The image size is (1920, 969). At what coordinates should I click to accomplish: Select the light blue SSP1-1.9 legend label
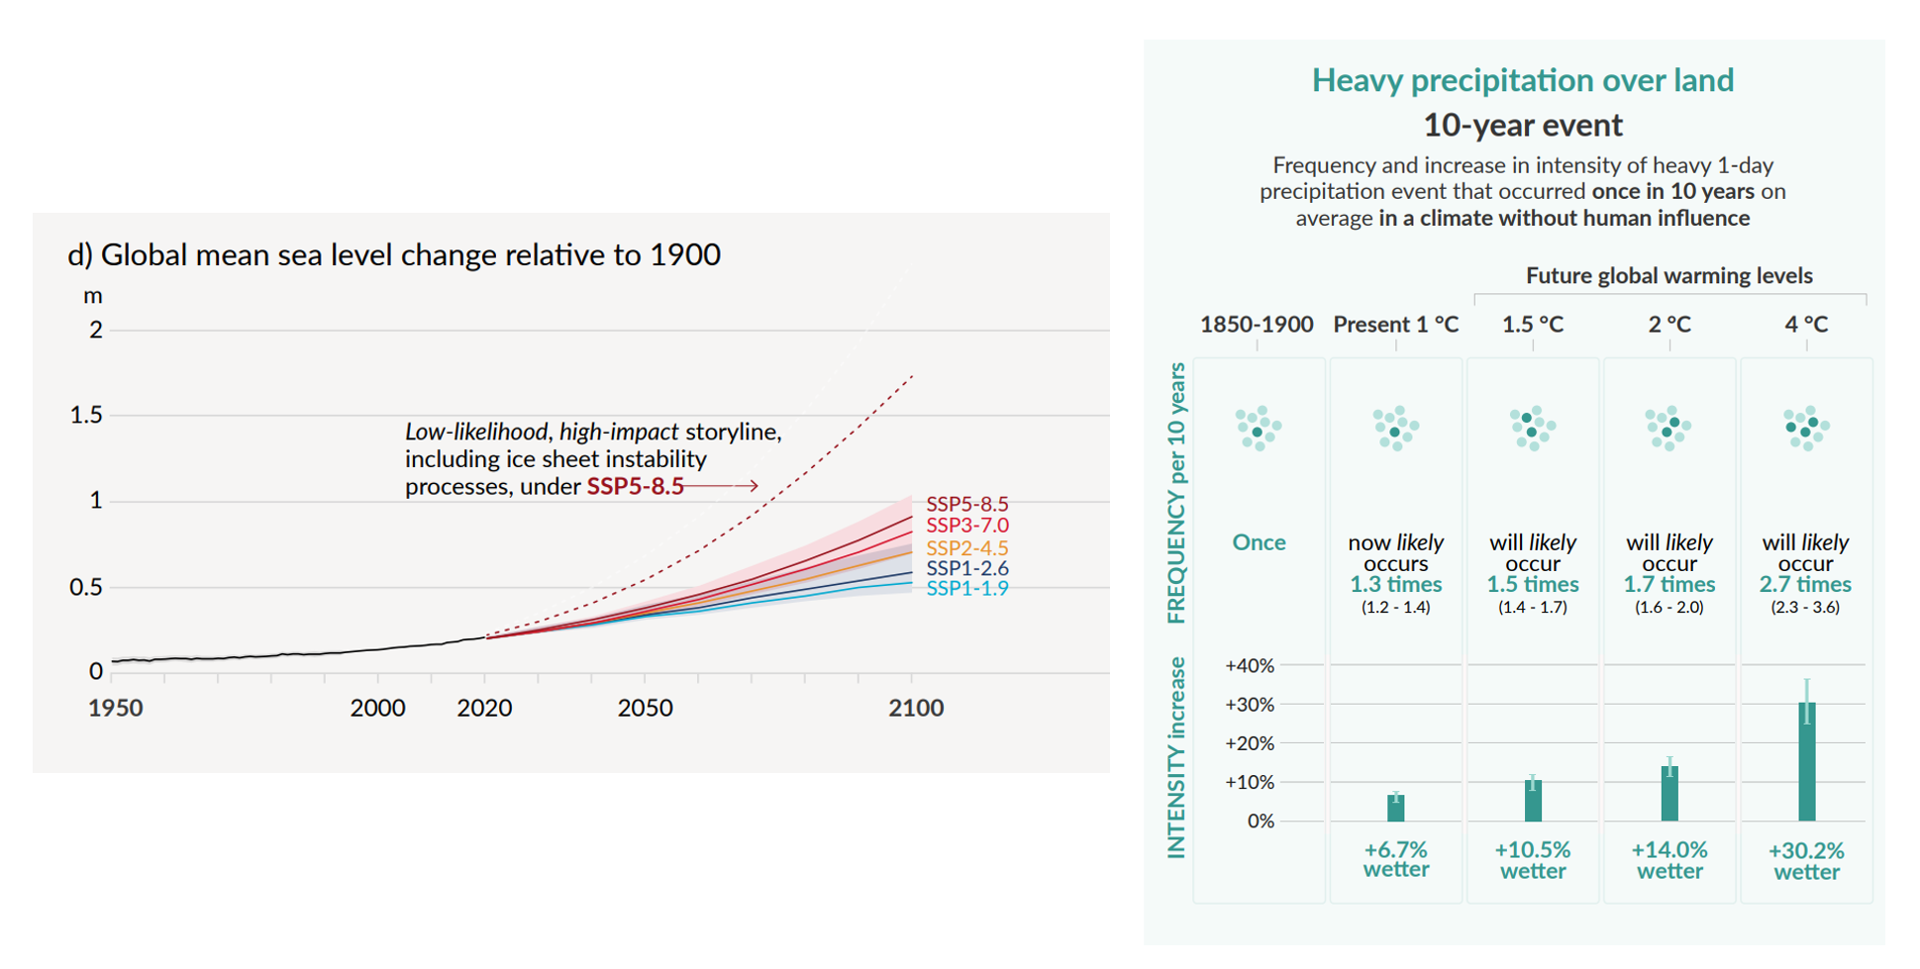click(966, 589)
